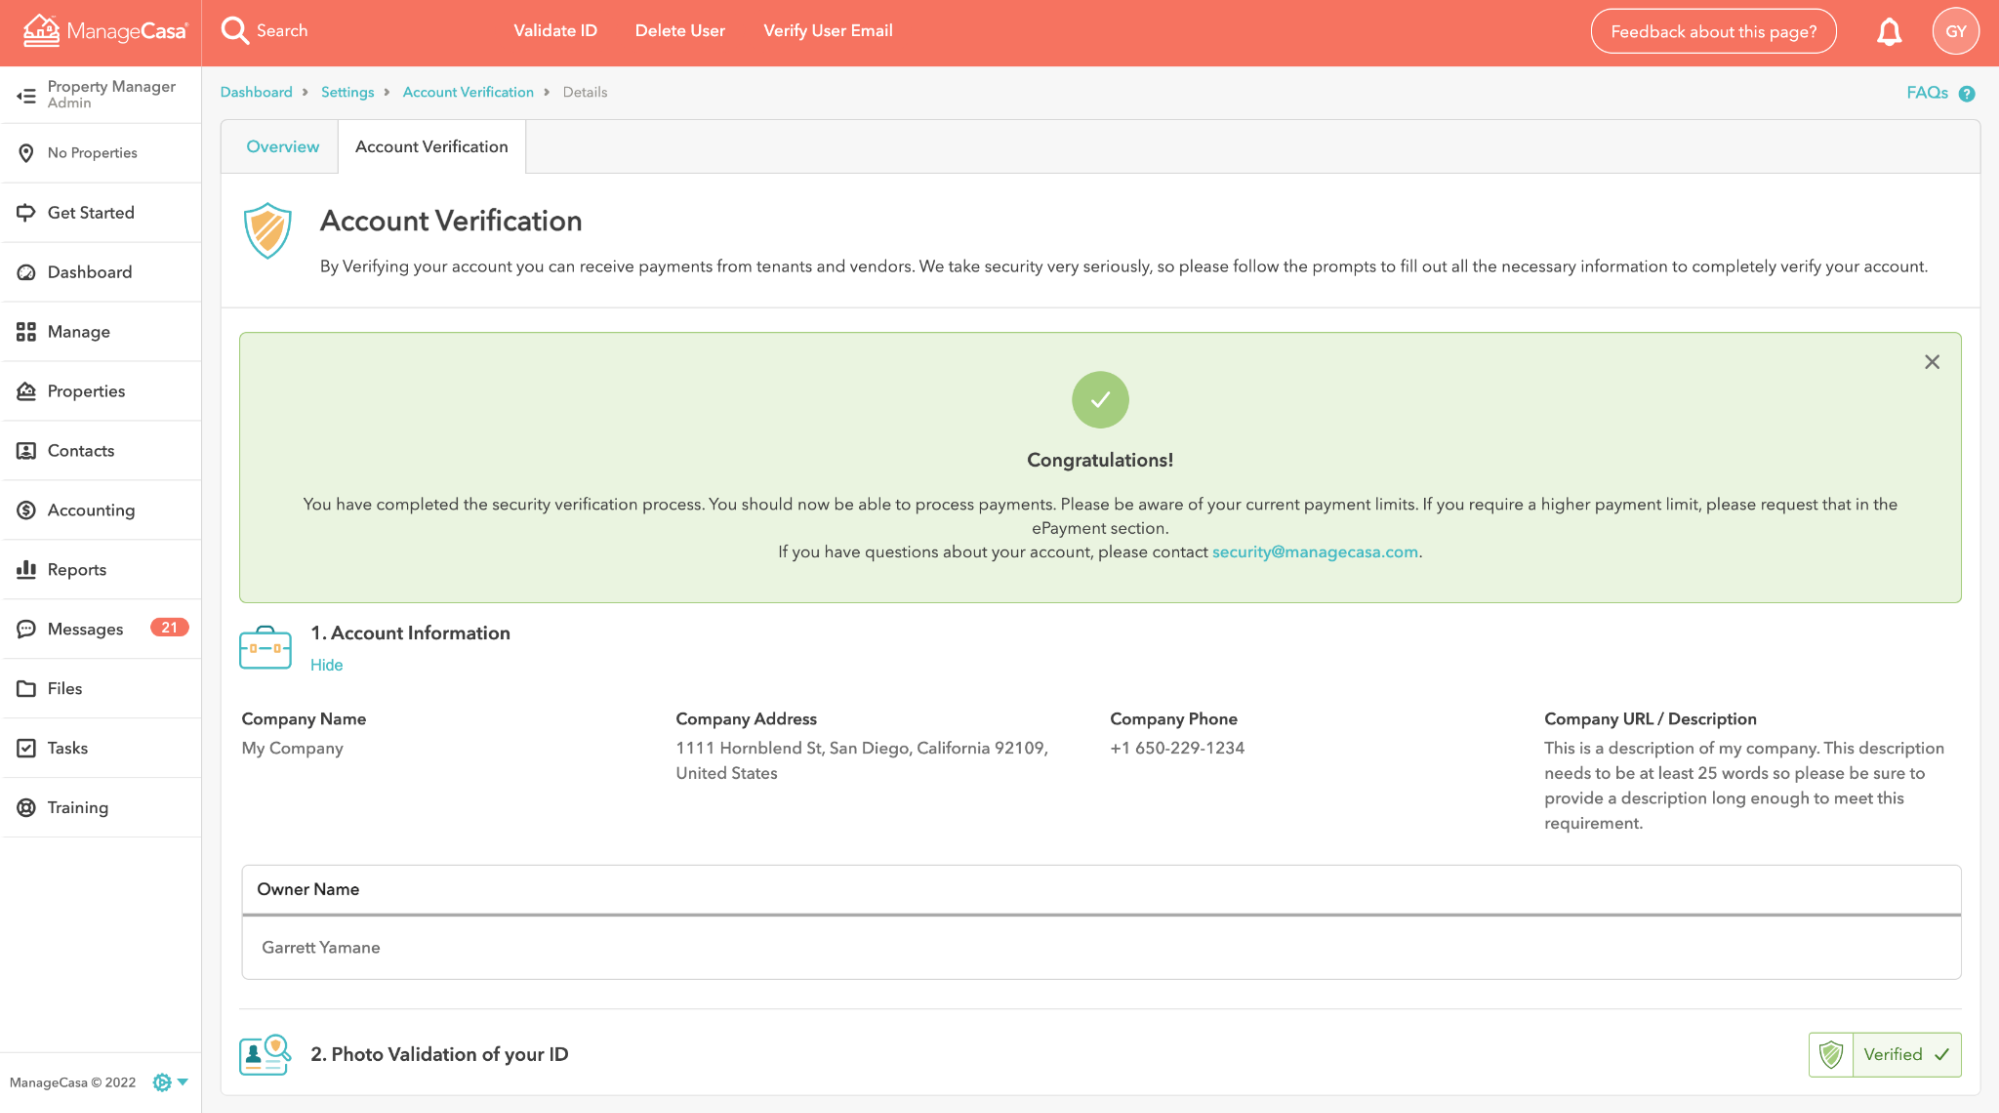Click Validate ID in the top menu

pyautogui.click(x=555, y=31)
